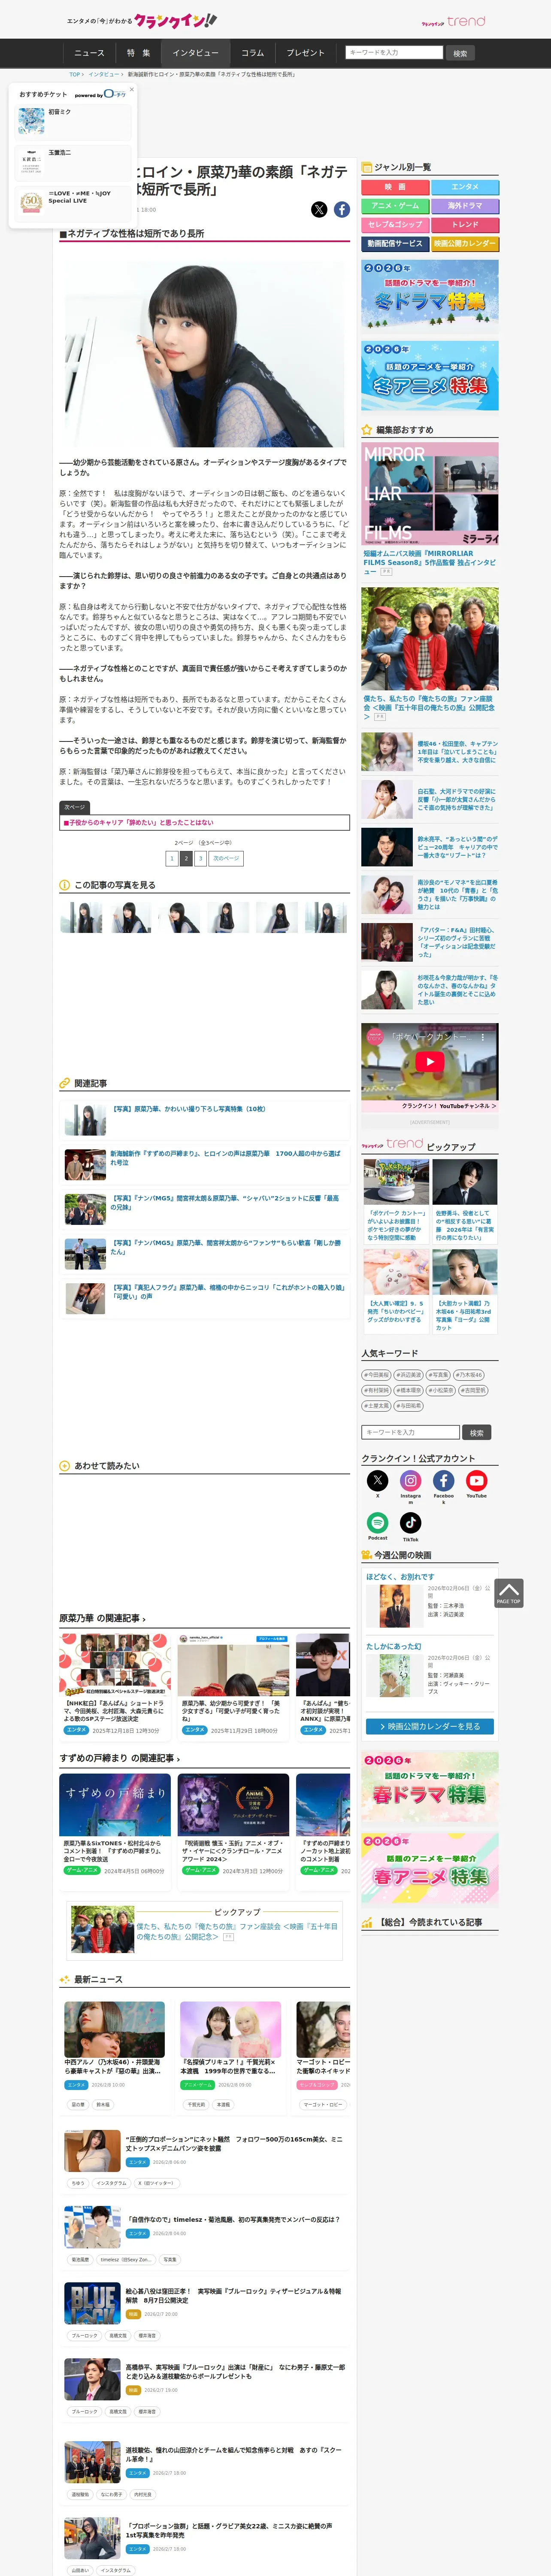Viewport: 551px width, 2576px height.
Task: Open the 2026年 春アニメ特集 banner
Action: (430, 1868)
